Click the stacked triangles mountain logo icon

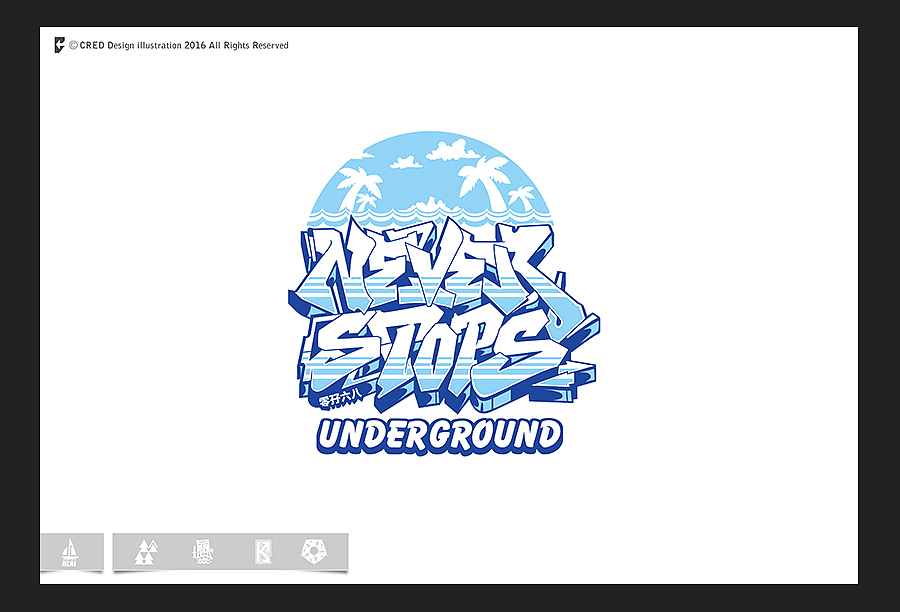(146, 552)
